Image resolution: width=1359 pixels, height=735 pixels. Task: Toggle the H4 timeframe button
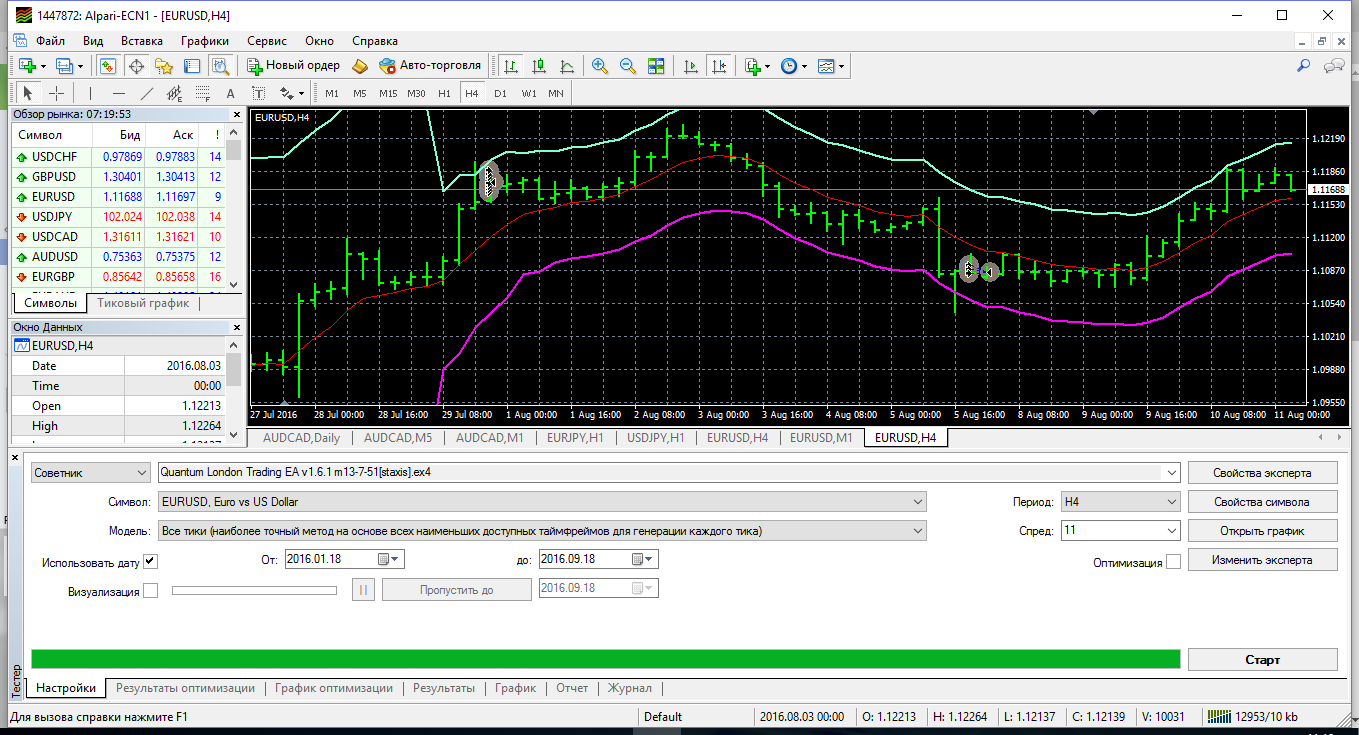(x=472, y=93)
